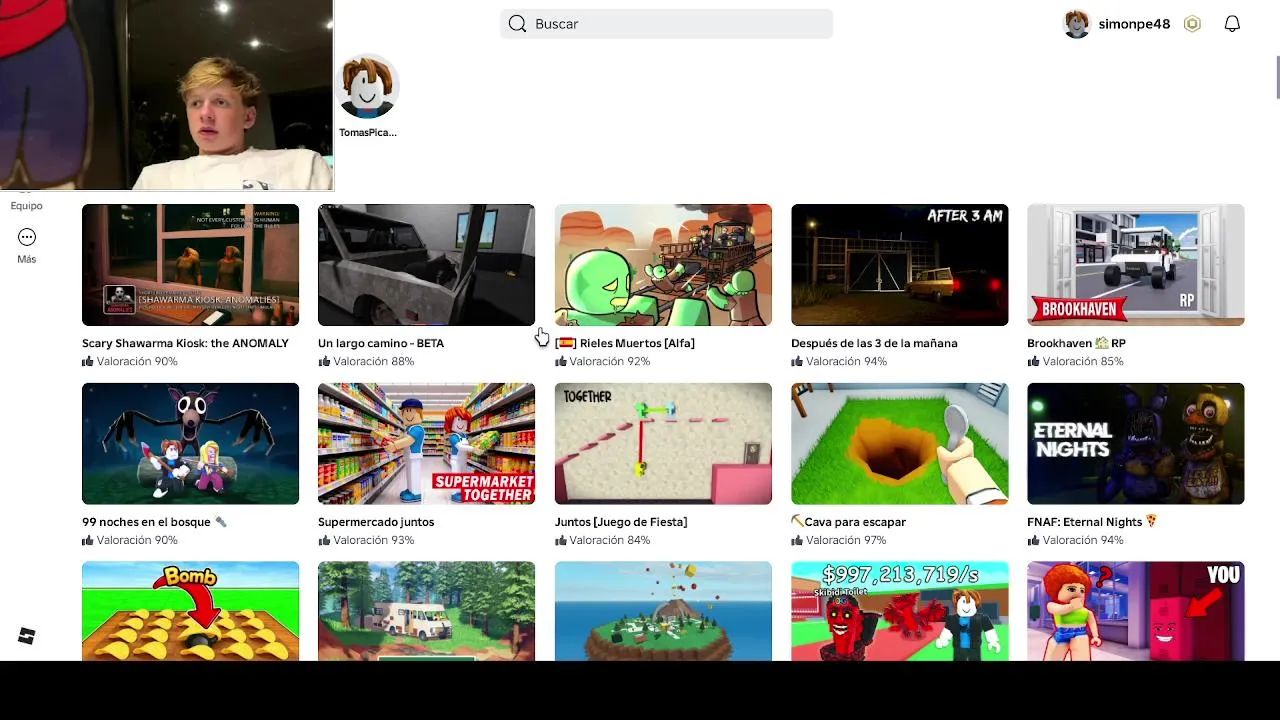Click Valoración 85% under Brookhaven

pyautogui.click(x=1083, y=361)
